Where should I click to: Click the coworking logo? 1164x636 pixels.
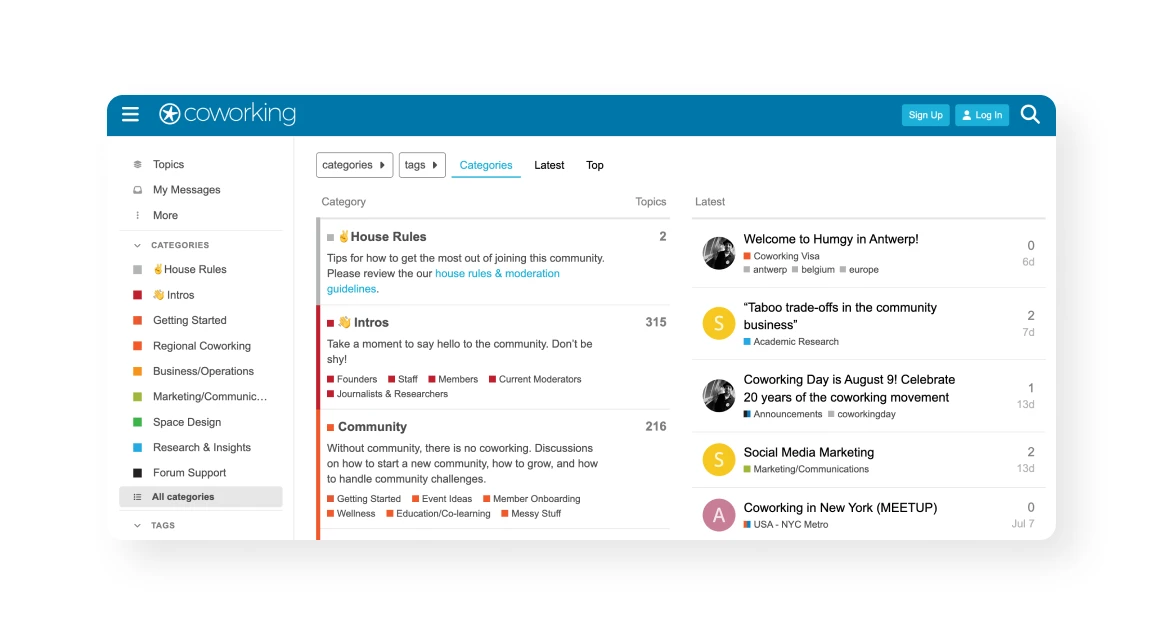(228, 114)
